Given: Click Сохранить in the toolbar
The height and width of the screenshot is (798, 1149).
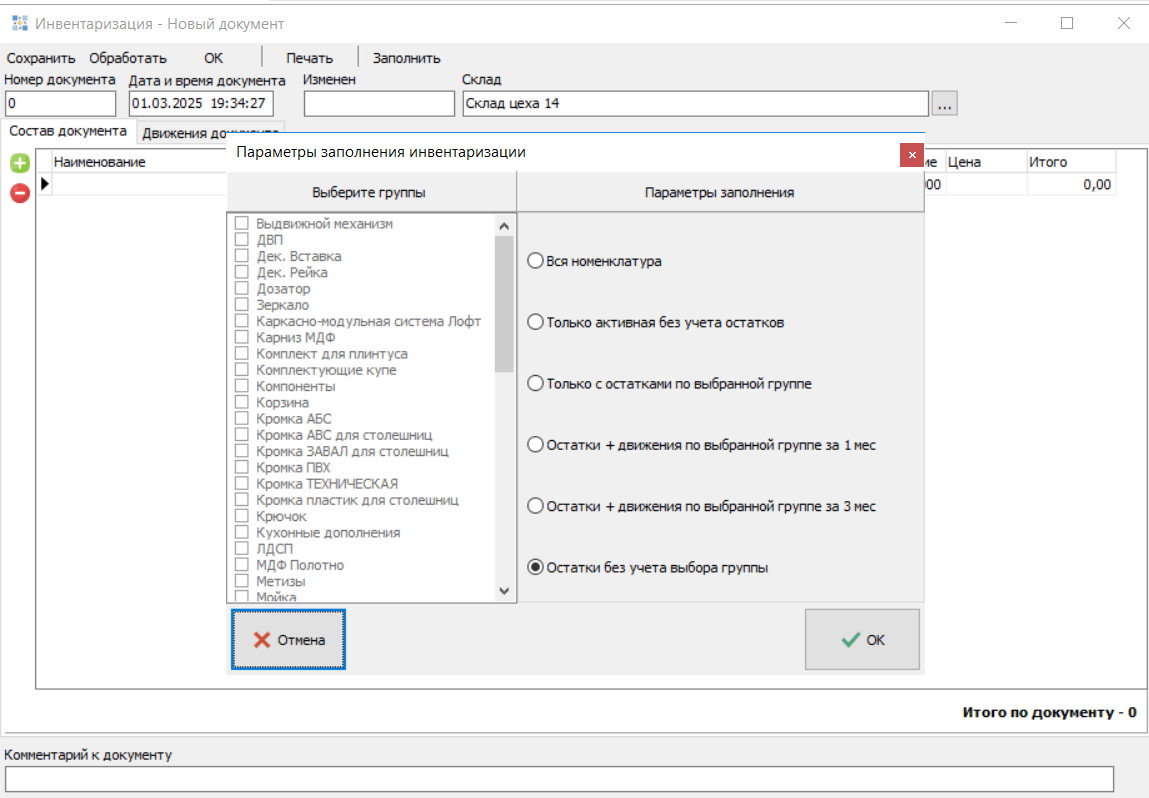Looking at the screenshot, I should click(41, 58).
